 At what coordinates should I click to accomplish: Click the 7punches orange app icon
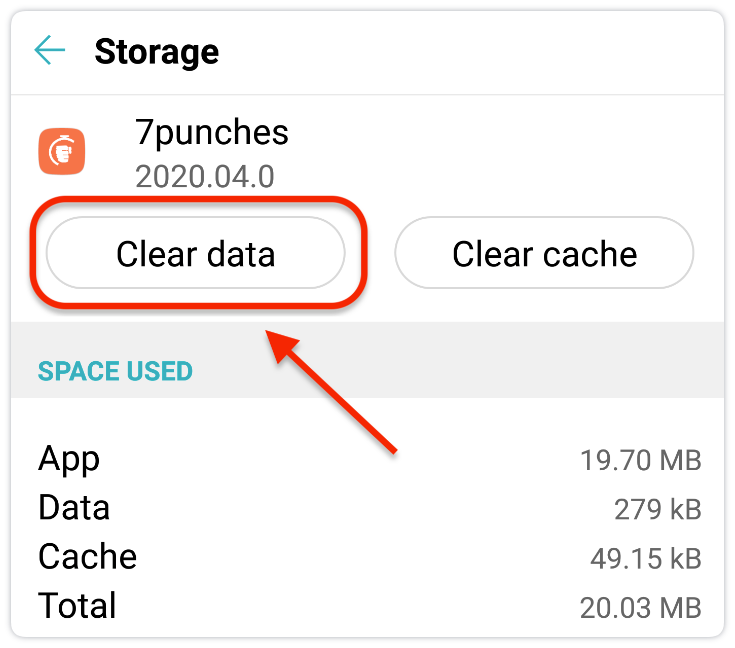click(62, 152)
